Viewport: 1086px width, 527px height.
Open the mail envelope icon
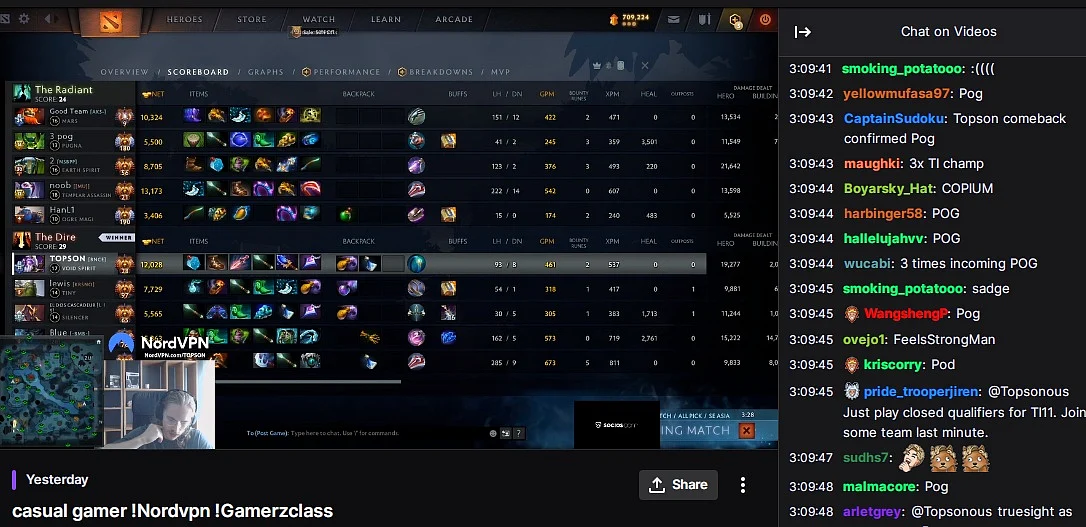click(673, 19)
